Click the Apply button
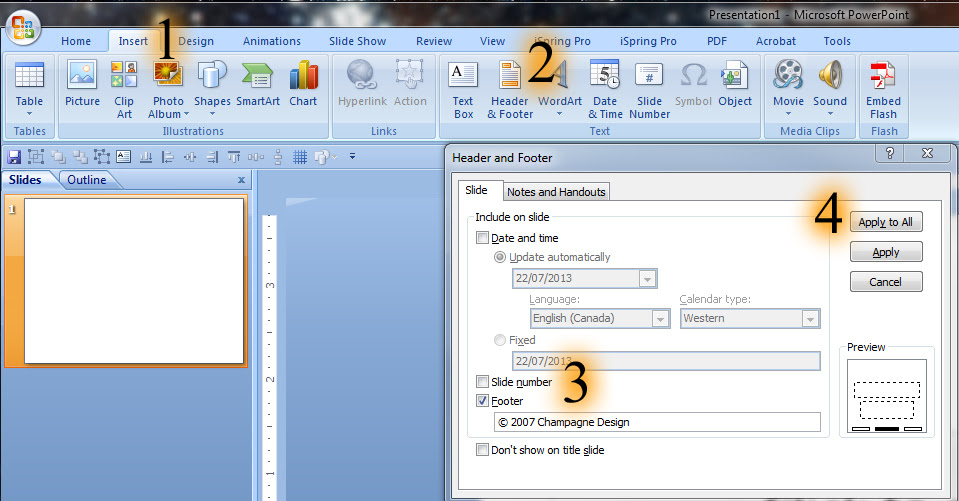Viewport: 959px width, 501px height. (x=886, y=252)
